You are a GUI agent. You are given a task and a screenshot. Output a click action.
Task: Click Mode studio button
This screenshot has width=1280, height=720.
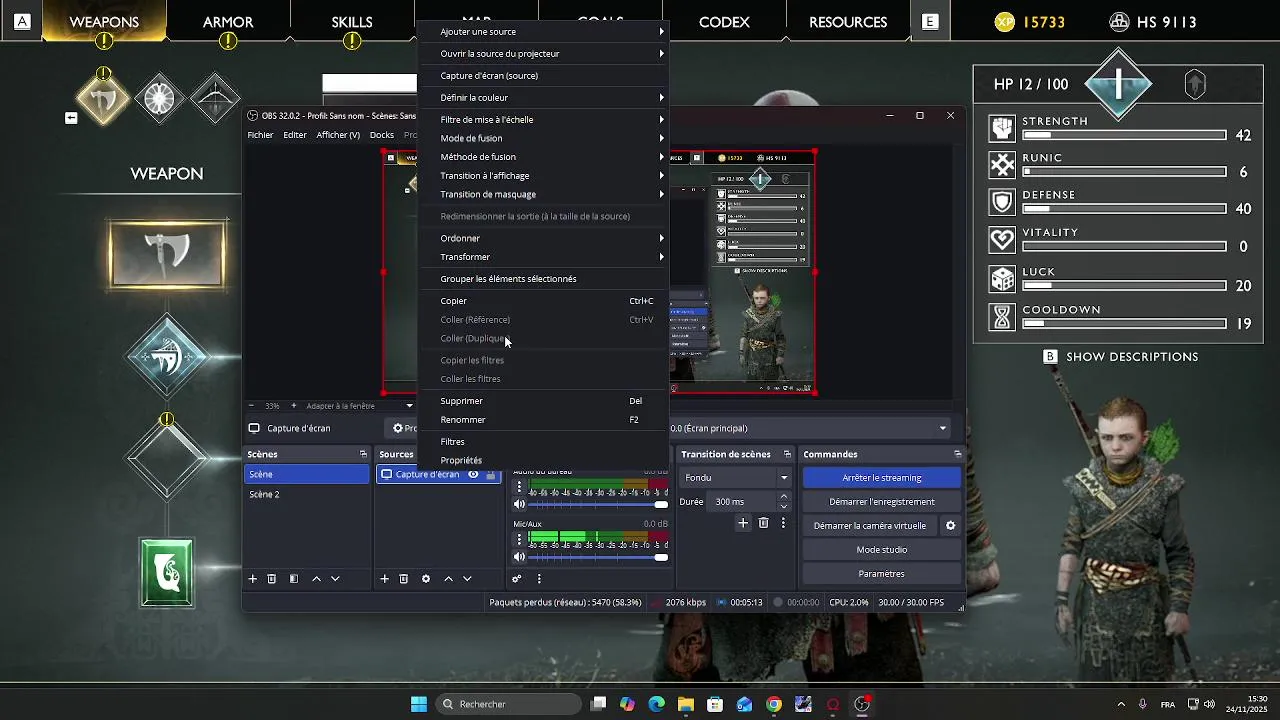(882, 550)
